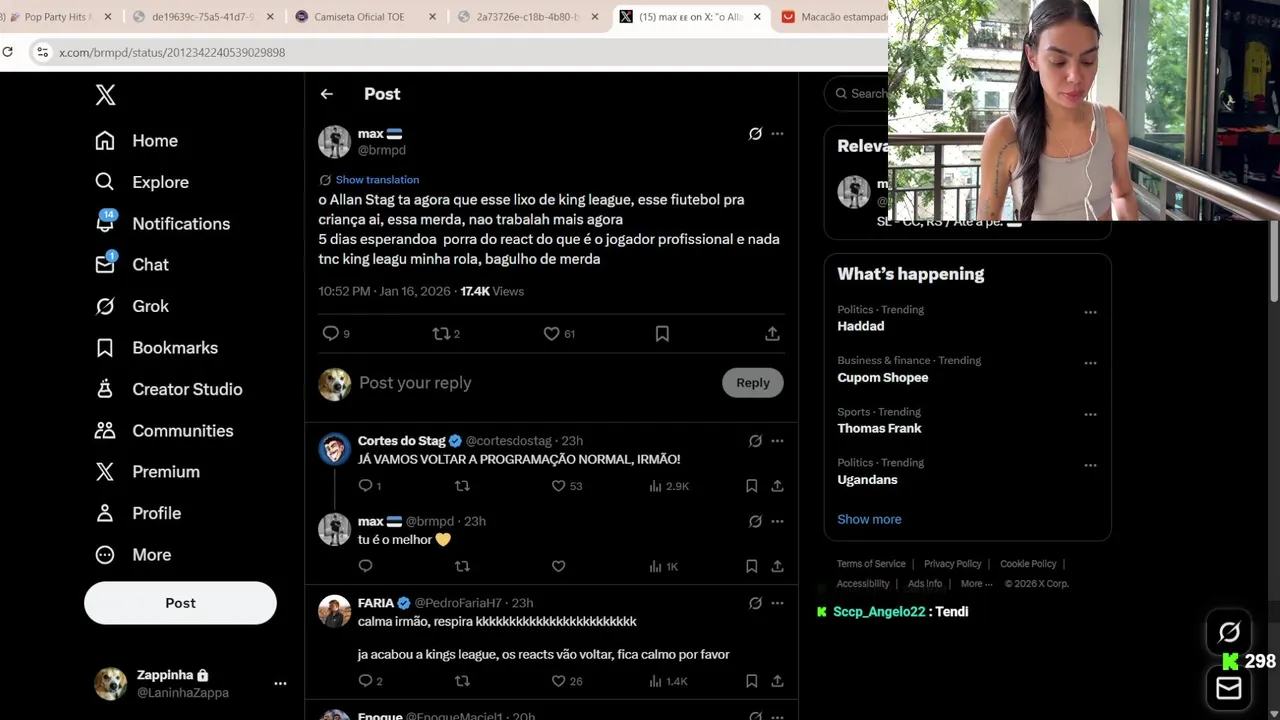Repost the main post by max
This screenshot has width=1280, height=720.
tap(446, 334)
